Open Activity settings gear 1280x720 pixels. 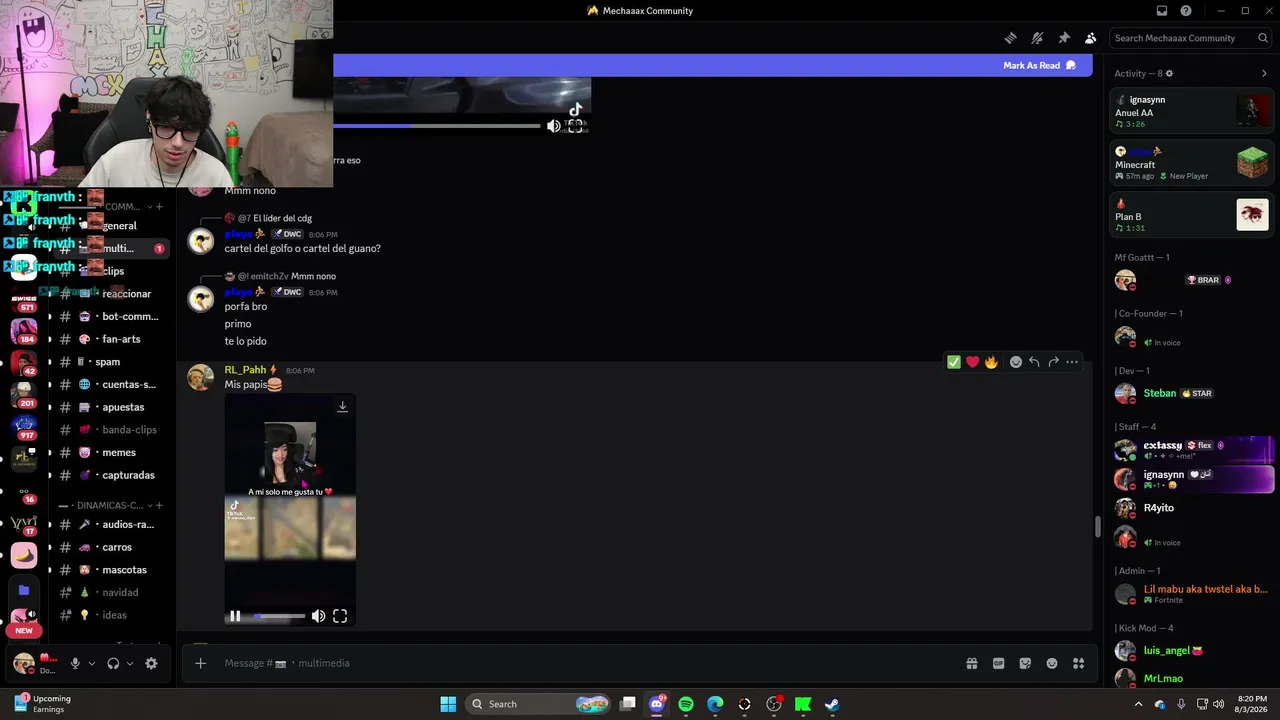point(1169,74)
